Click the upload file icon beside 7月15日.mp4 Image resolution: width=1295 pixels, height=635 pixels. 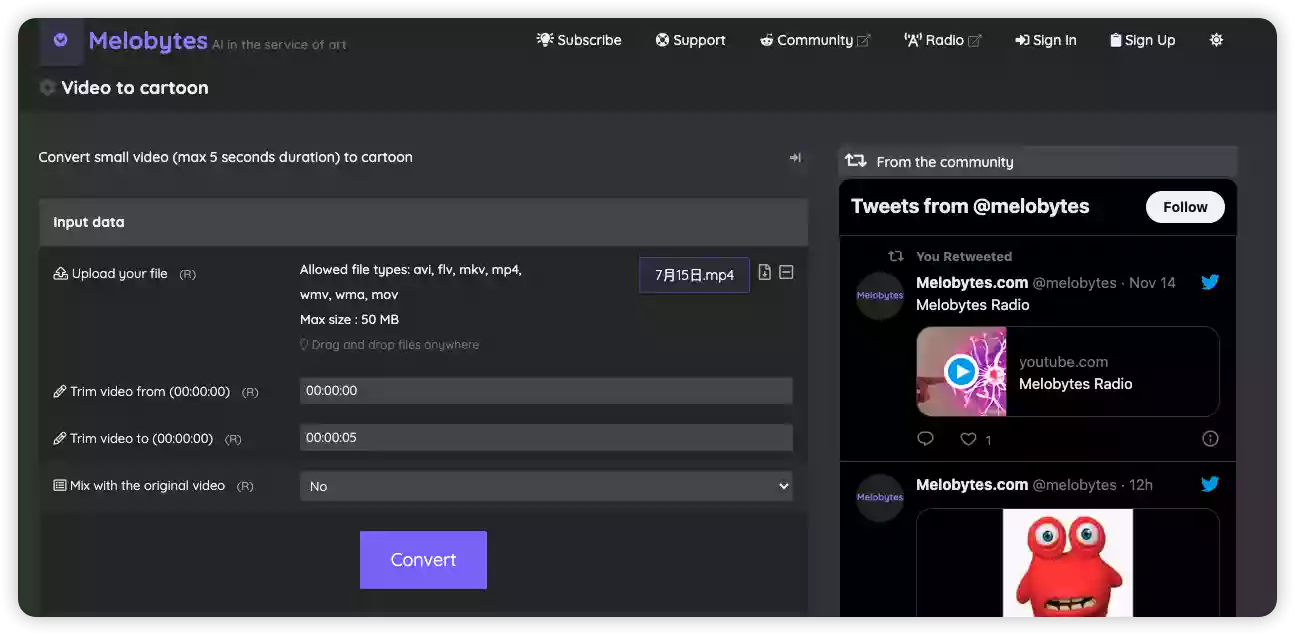pos(765,272)
